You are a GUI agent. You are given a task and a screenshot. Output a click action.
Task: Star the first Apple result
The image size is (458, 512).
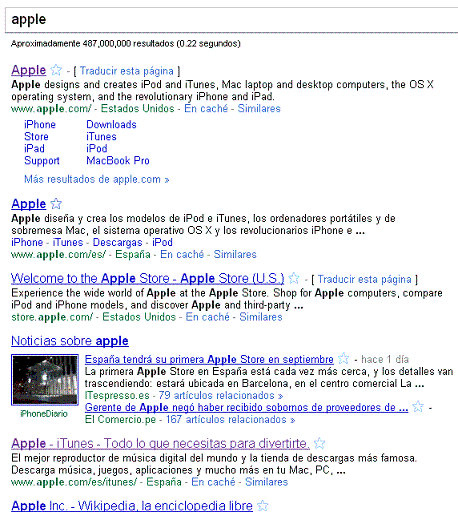(x=56, y=70)
